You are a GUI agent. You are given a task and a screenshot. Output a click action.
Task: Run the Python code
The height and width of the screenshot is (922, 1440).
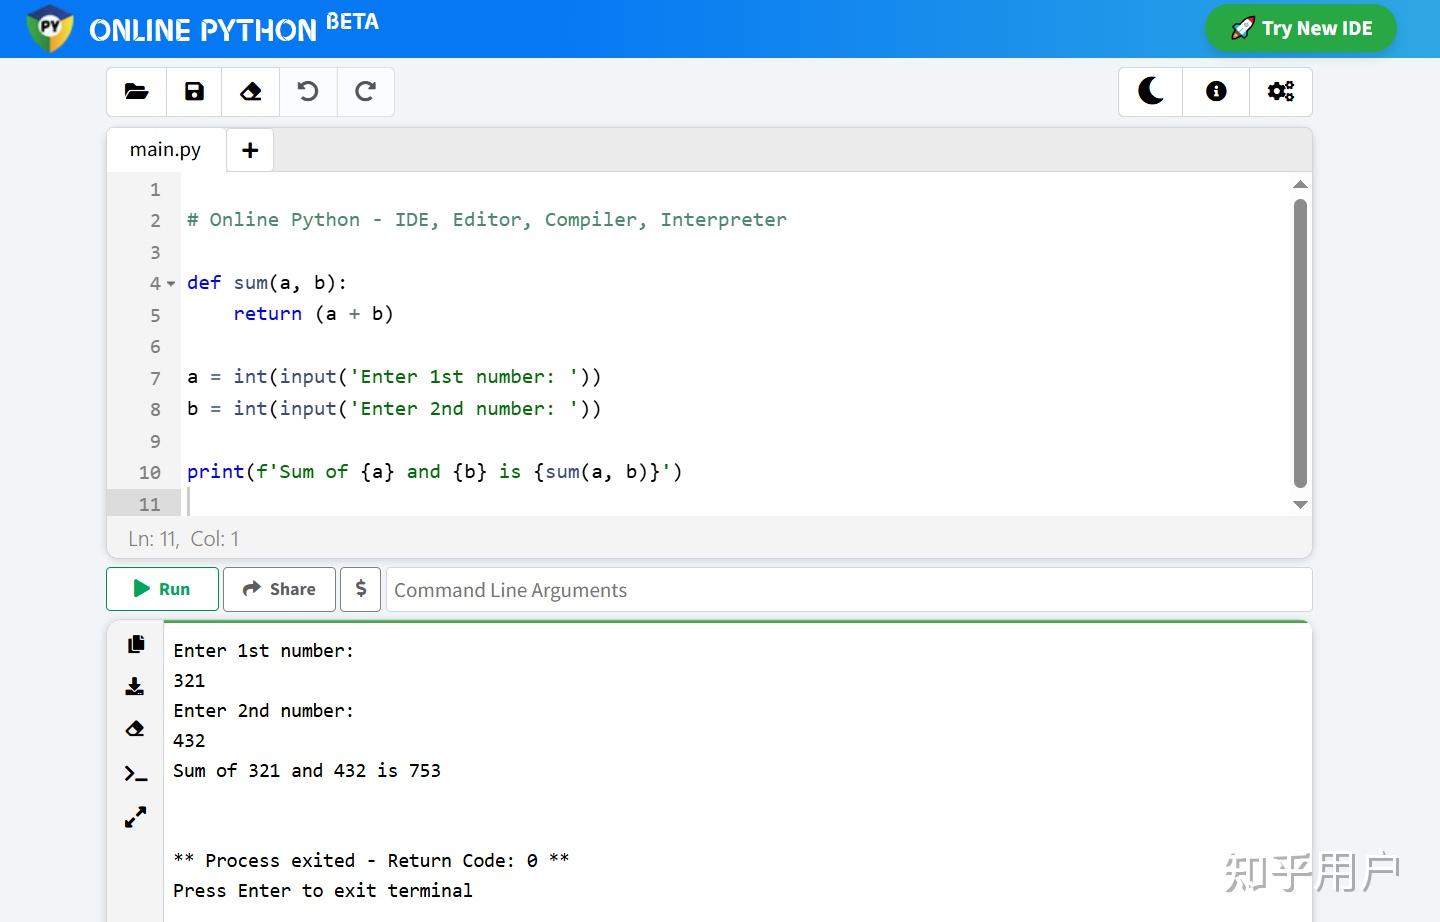pyautogui.click(x=162, y=589)
